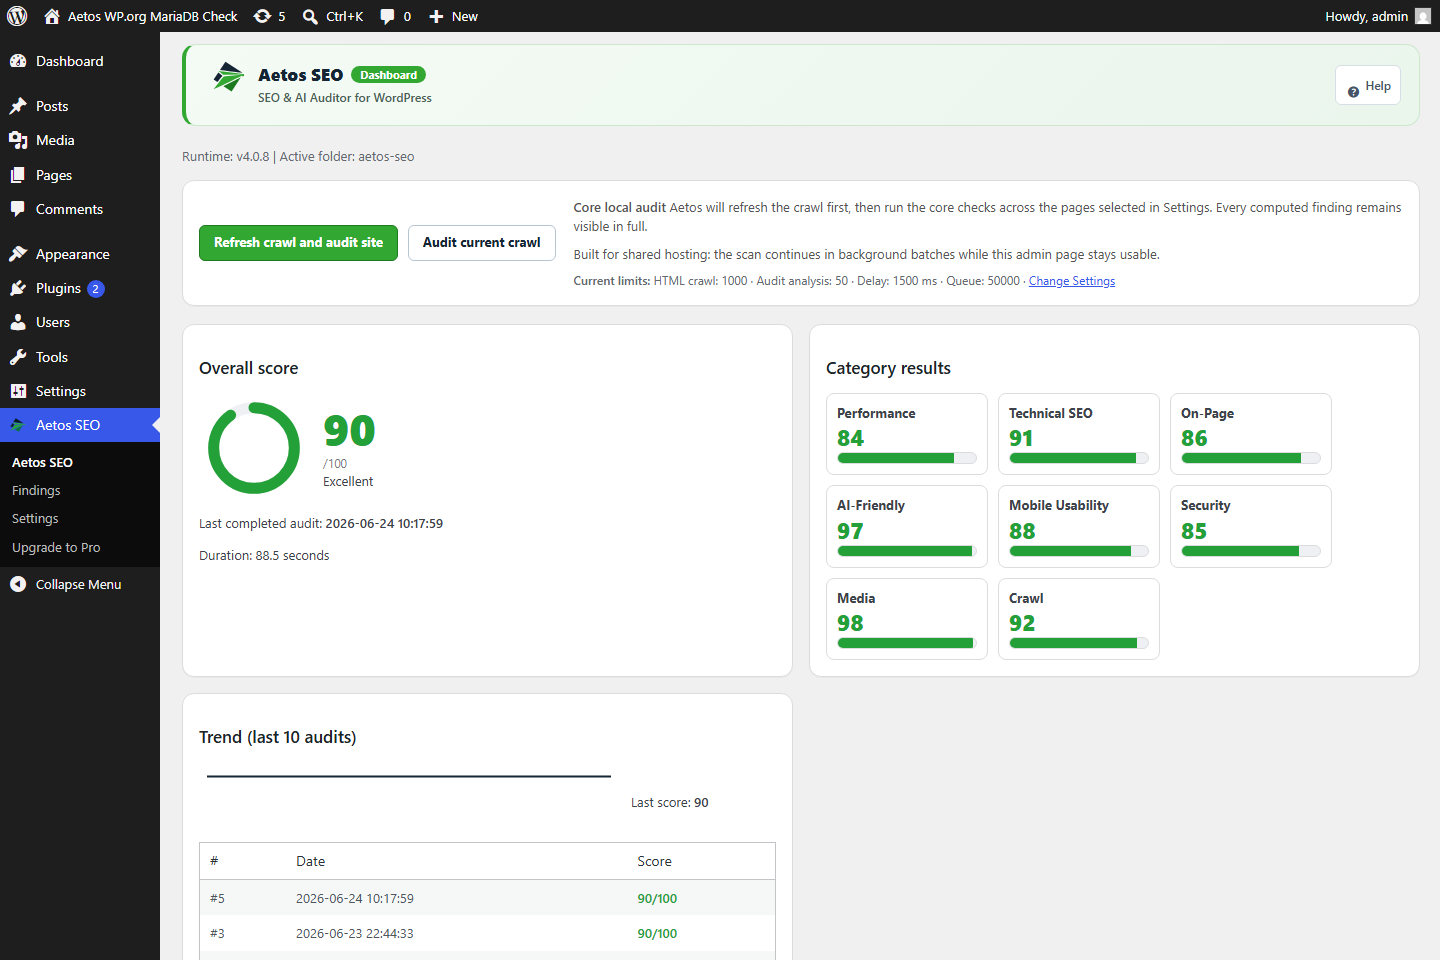Click the Last score: 90 label
This screenshot has height=960, width=1440.
tap(670, 802)
